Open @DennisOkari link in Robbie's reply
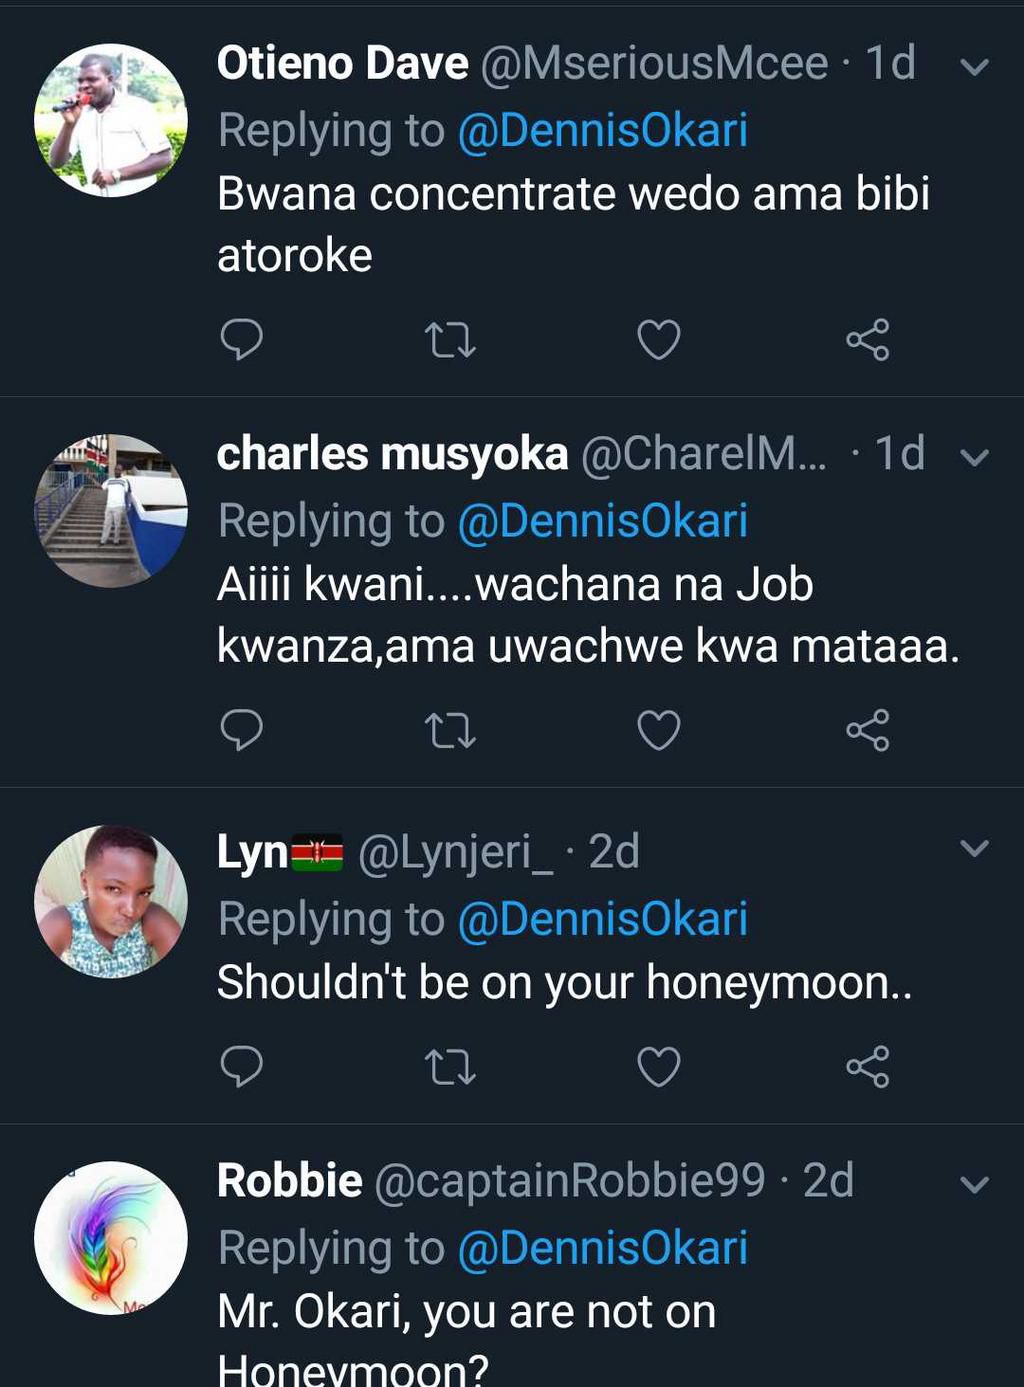The image size is (1024, 1387). 602,1248
